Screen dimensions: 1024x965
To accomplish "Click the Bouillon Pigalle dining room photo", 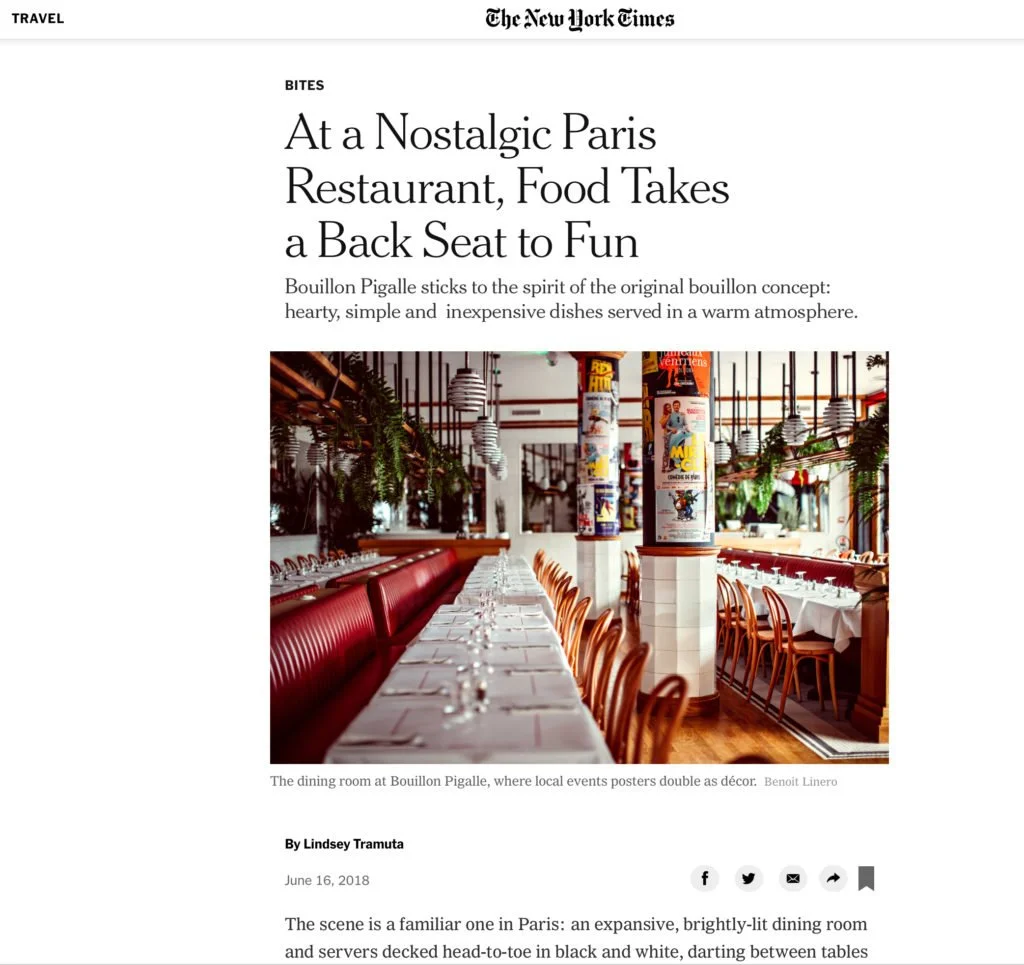I will click(579, 557).
